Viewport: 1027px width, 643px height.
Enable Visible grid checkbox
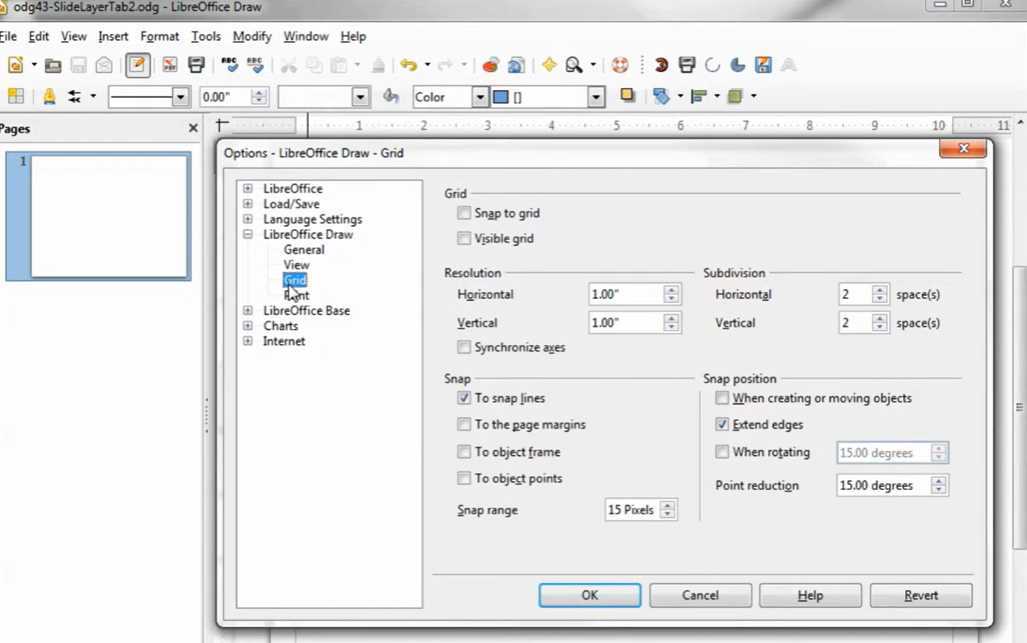click(x=464, y=238)
